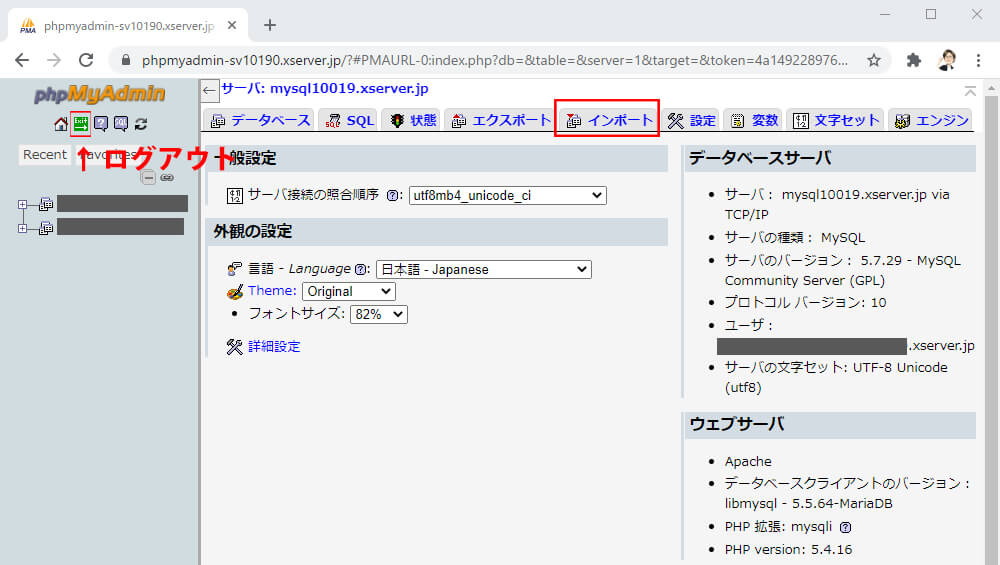
Task: Open the エンジン tab
Action: click(x=931, y=120)
